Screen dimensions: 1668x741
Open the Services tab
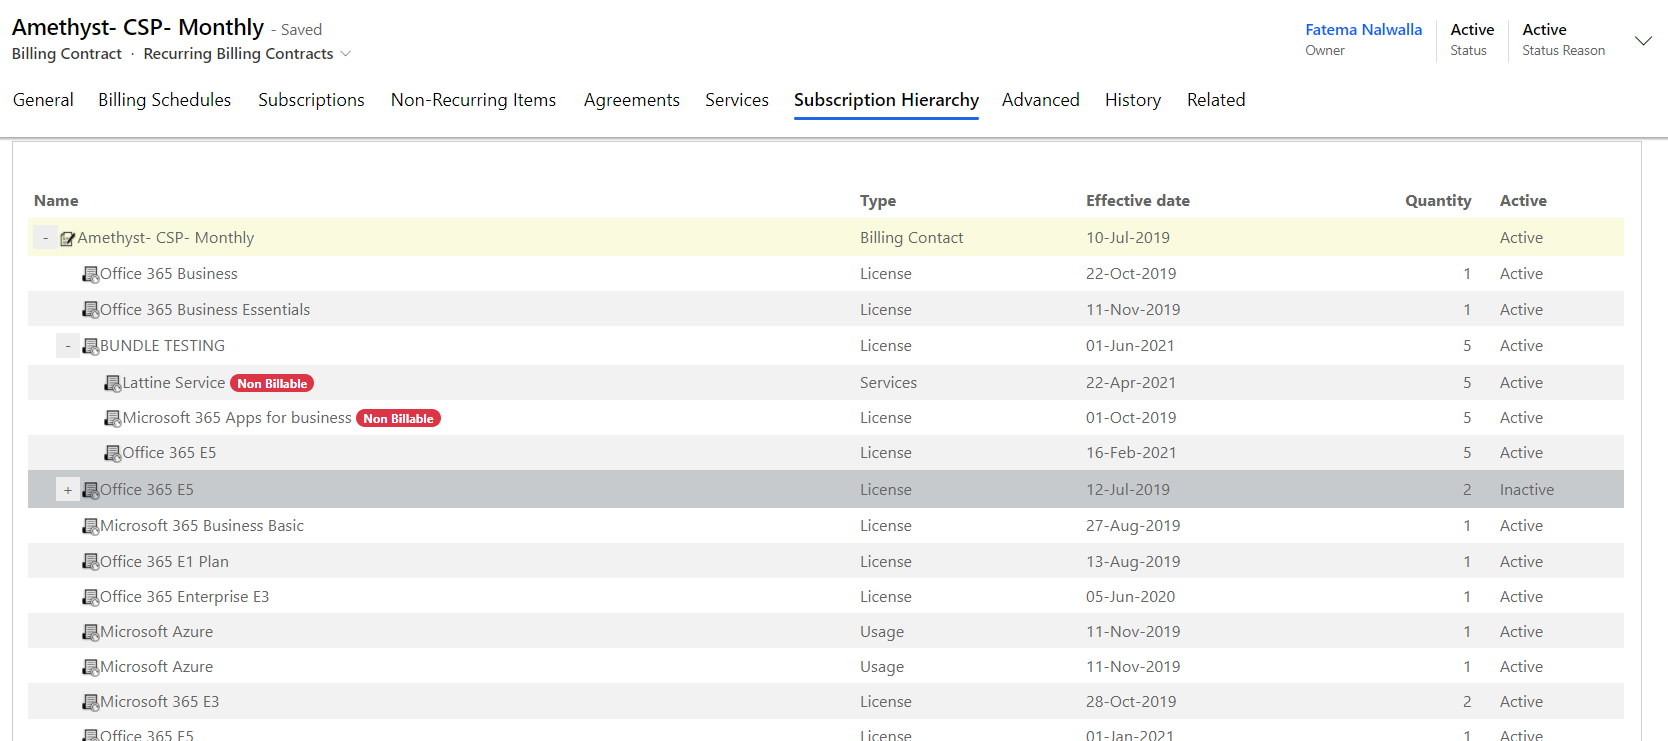point(737,100)
